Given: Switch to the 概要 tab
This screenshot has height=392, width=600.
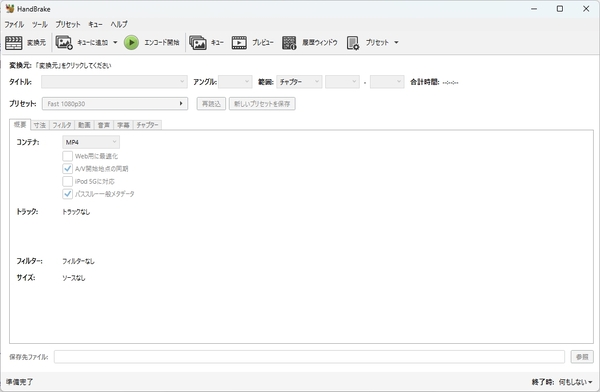Looking at the screenshot, I should click(20, 124).
